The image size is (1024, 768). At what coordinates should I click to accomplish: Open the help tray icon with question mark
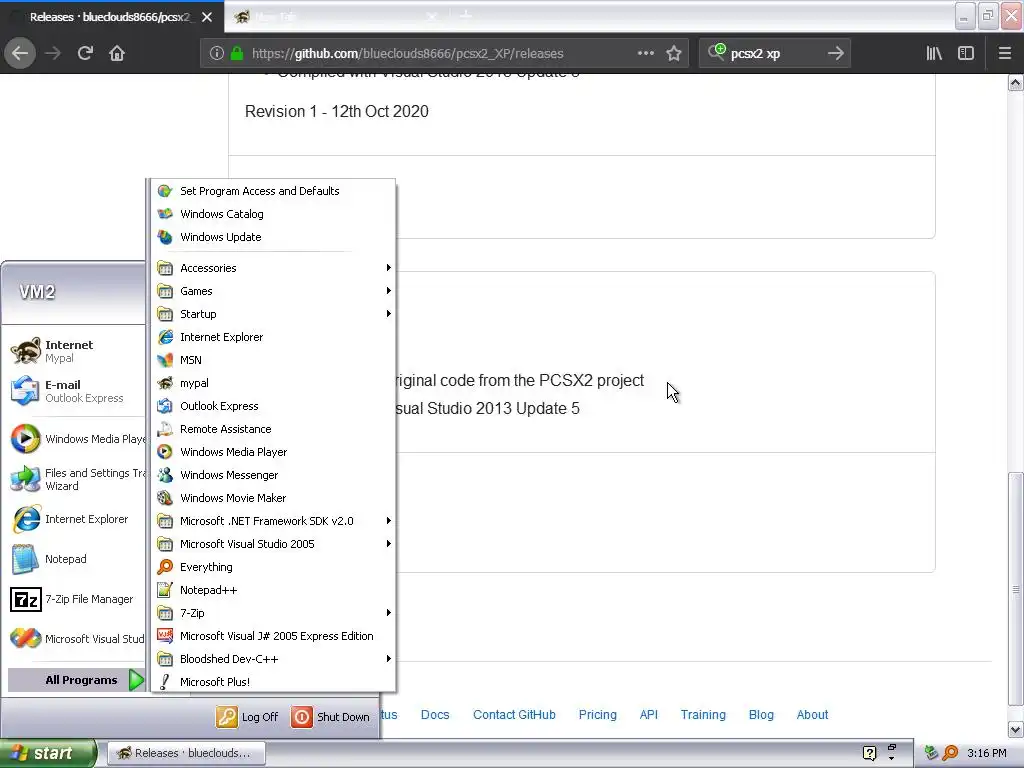pos(869,753)
